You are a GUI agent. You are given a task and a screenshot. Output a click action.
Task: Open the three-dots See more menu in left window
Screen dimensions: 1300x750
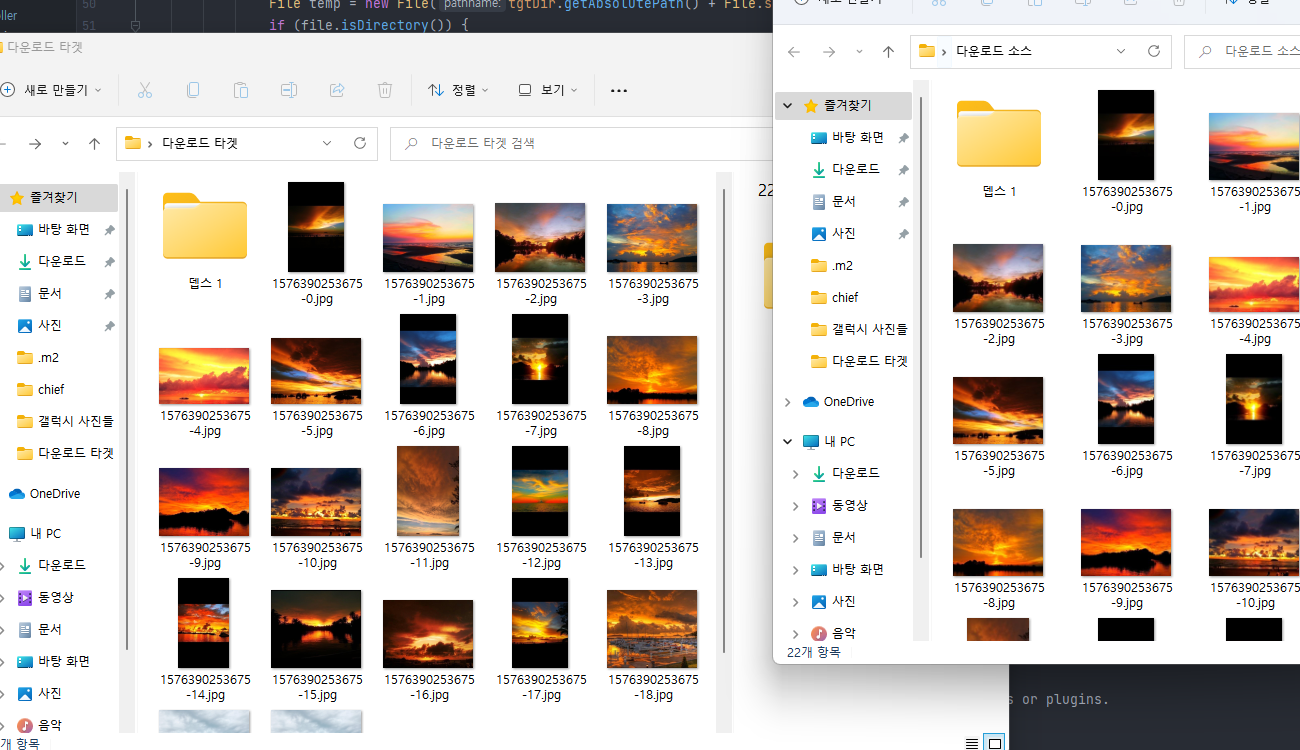click(x=619, y=90)
